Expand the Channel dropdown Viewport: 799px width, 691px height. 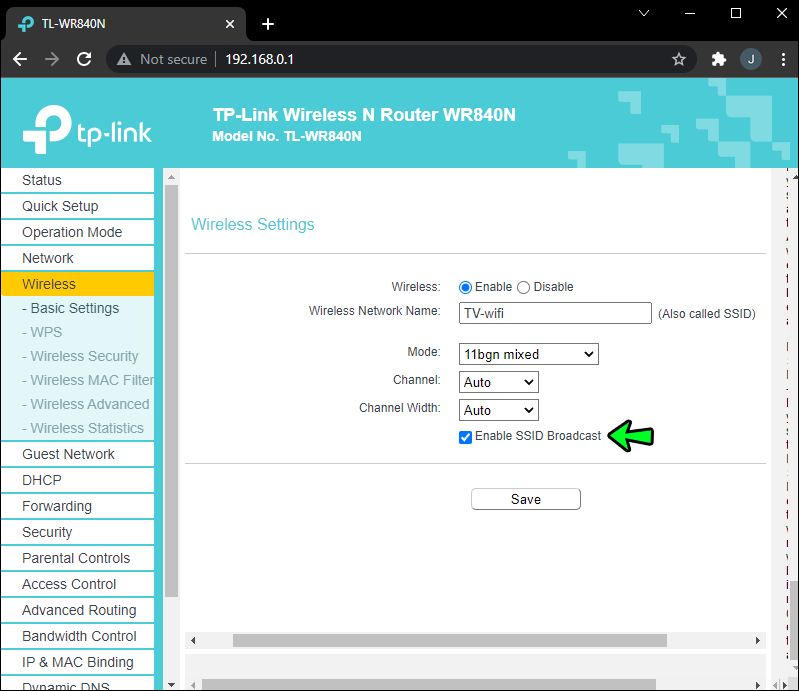[498, 382]
